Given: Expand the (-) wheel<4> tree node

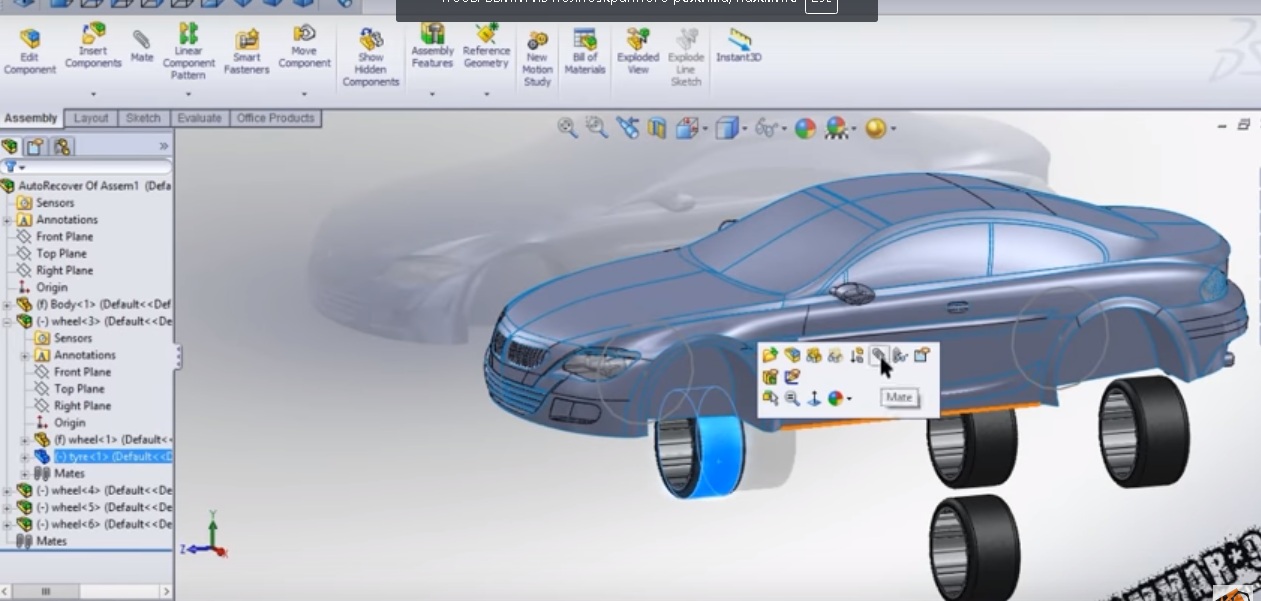Looking at the screenshot, I should click(x=7, y=490).
